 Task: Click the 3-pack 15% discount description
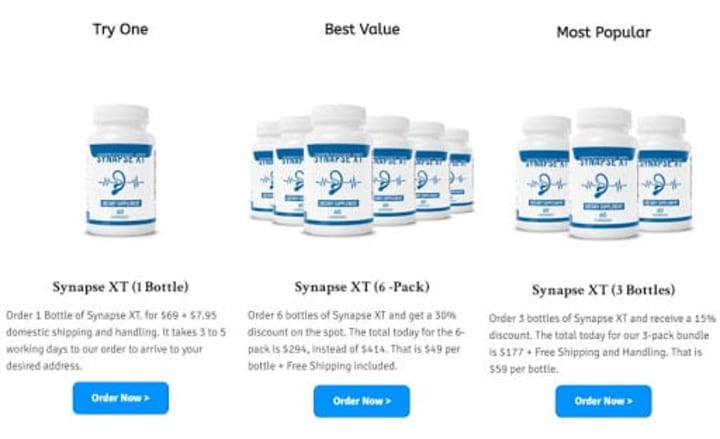pos(602,343)
